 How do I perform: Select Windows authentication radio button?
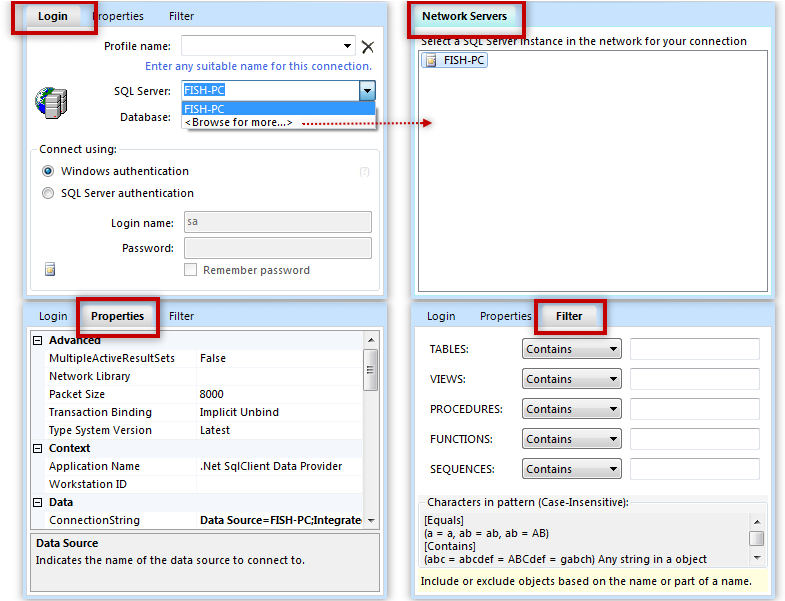click(x=48, y=172)
